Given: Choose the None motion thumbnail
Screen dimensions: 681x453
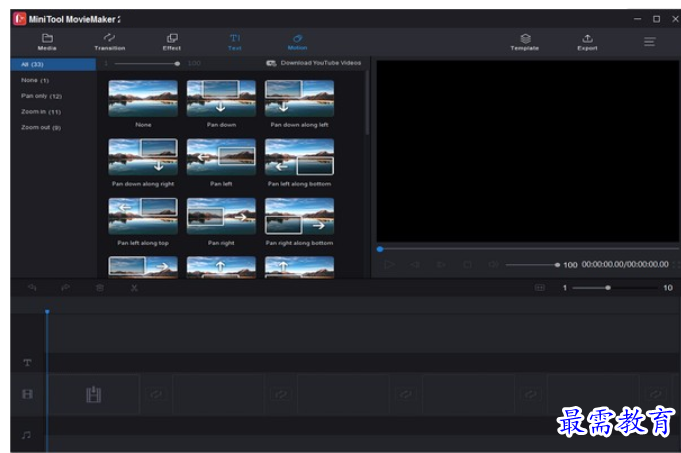Looking at the screenshot, I should click(x=143, y=98).
